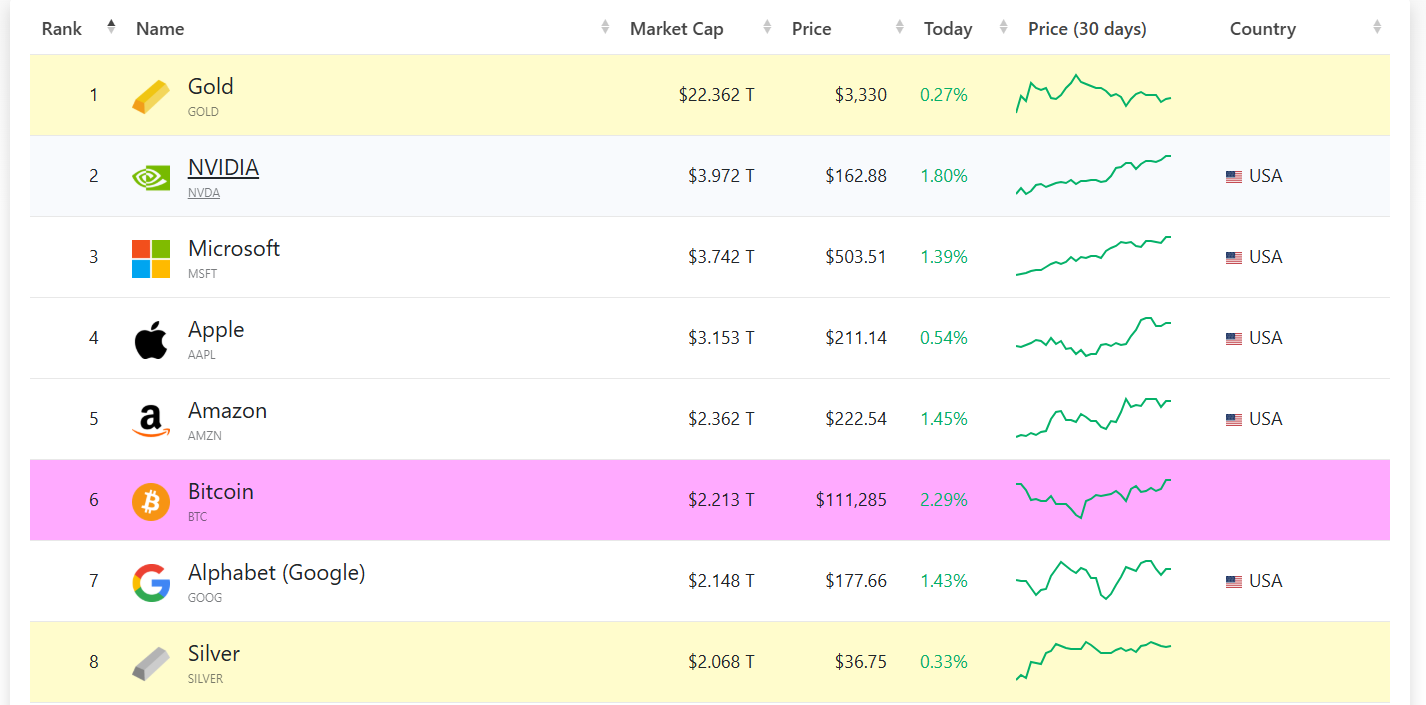Image resolution: width=1426 pixels, height=705 pixels.
Task: Click the Price (30 days) header
Action: coord(1087,29)
